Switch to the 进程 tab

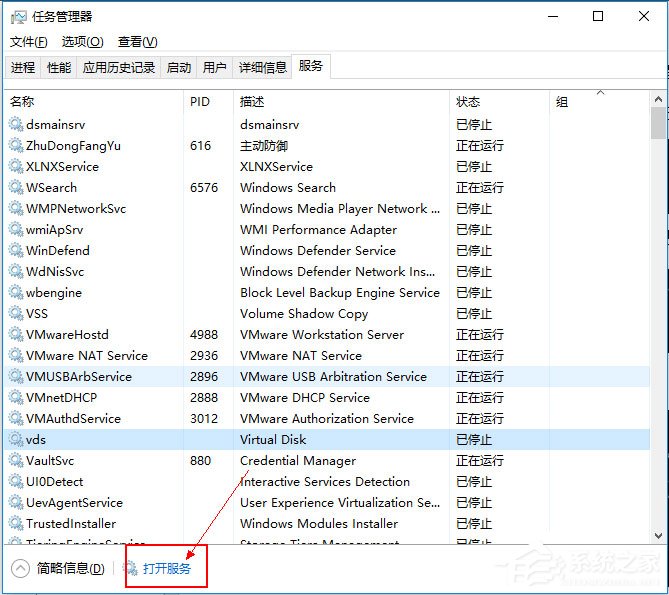click(x=23, y=68)
